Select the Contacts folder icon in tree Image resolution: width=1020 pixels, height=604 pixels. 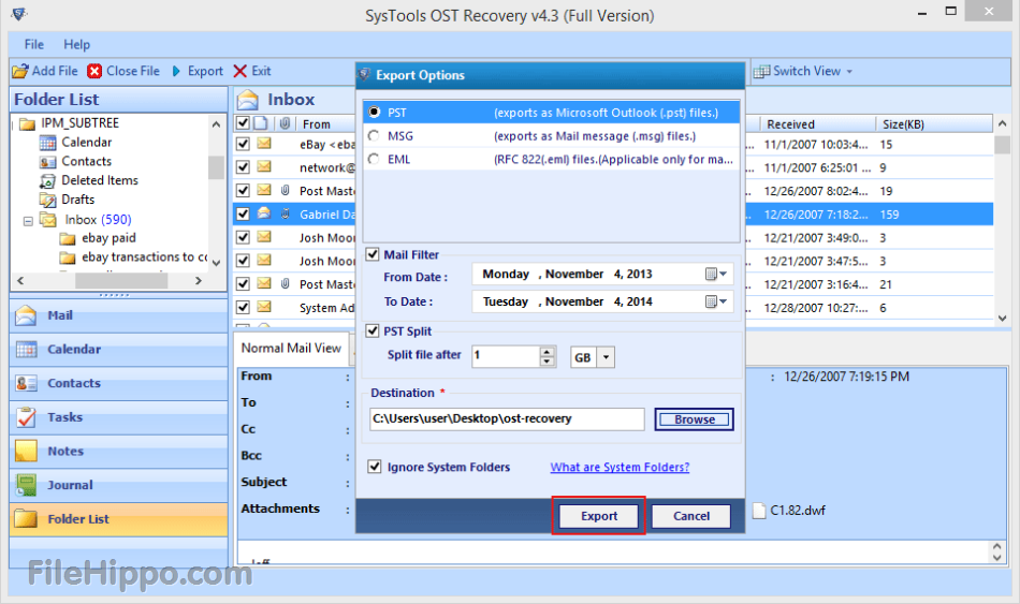point(47,161)
